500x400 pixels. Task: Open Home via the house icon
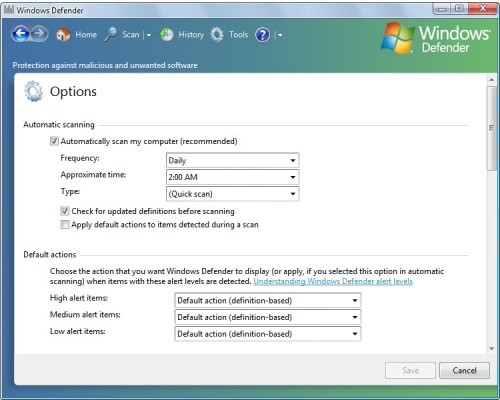pos(63,34)
